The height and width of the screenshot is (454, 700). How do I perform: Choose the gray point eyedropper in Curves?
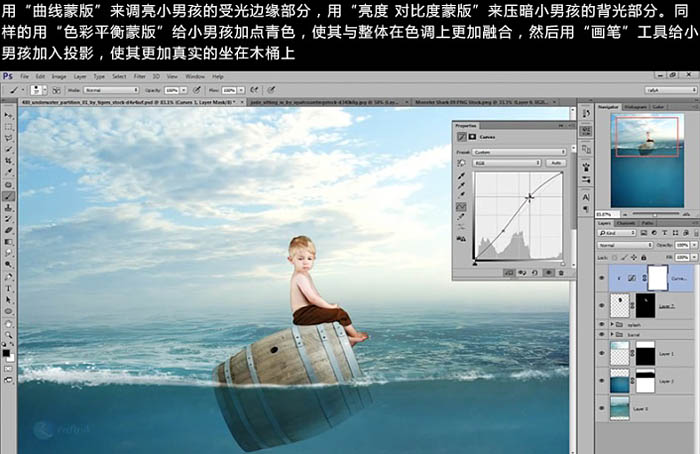[461, 185]
